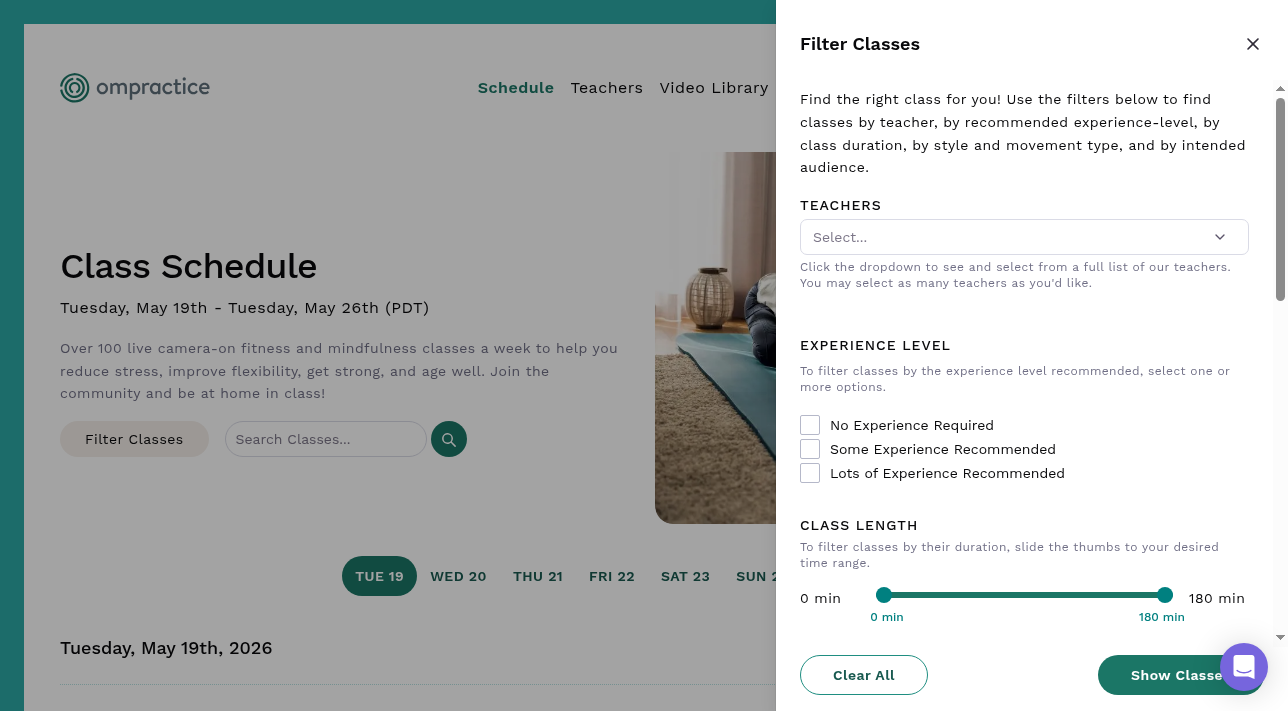Viewport: 1288px width, 711px height.
Task: Check No Experience Required
Action: (810, 425)
